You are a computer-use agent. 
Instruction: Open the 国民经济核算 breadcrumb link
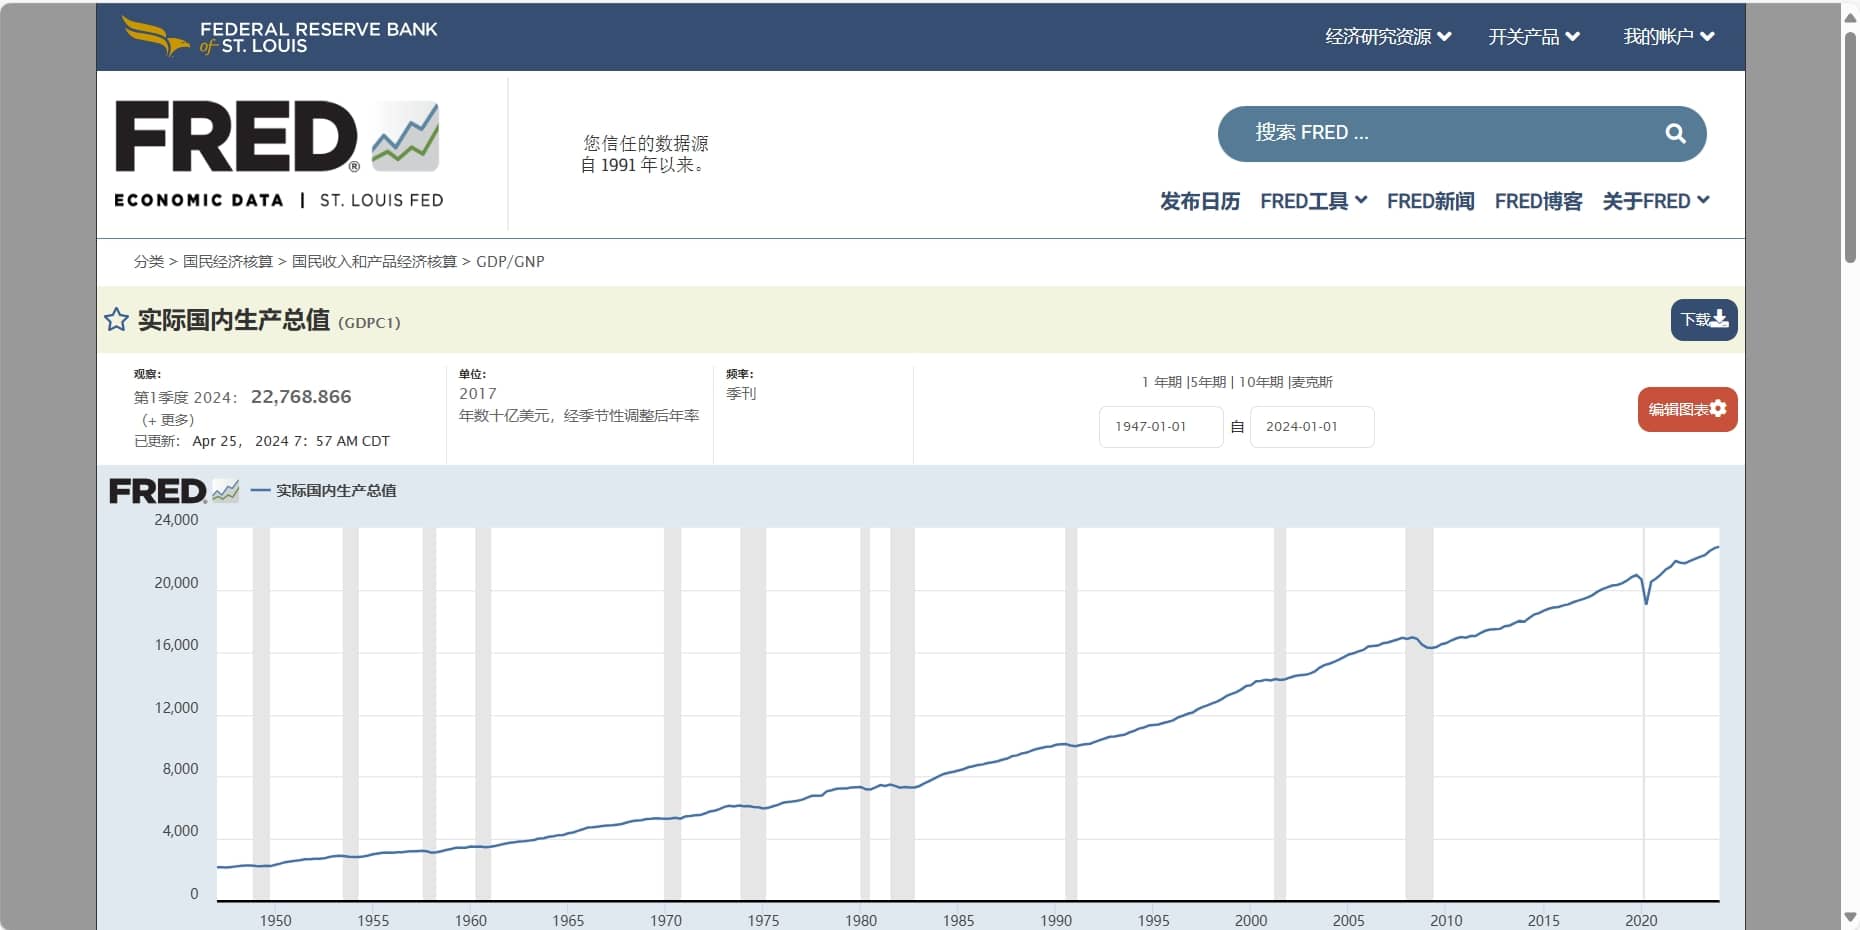point(228,261)
